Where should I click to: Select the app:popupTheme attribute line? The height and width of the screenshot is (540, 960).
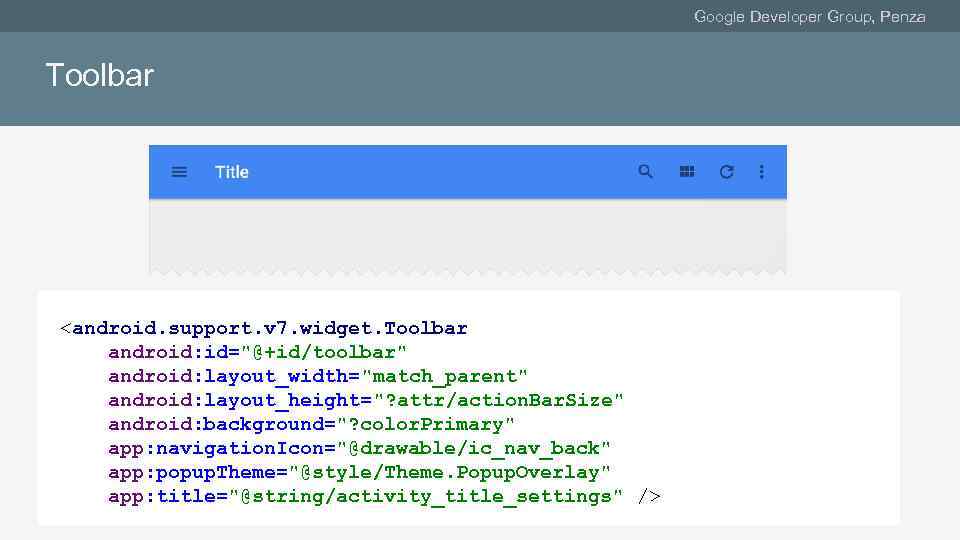(x=360, y=472)
